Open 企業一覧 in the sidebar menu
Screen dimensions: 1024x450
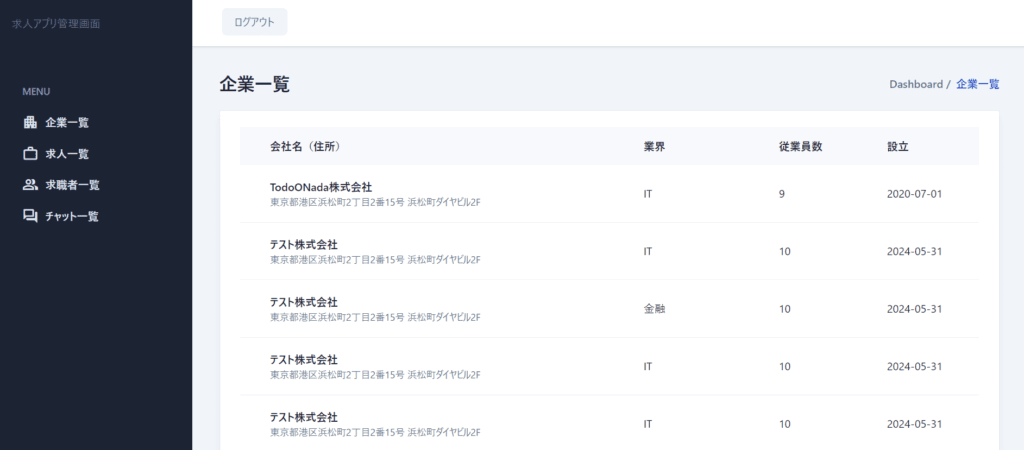[67, 123]
